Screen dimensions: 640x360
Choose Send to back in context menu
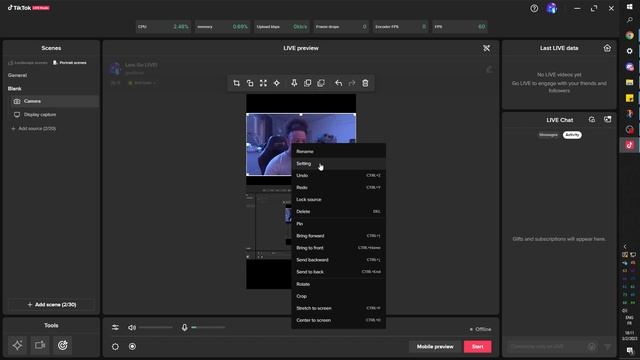(x=338, y=272)
